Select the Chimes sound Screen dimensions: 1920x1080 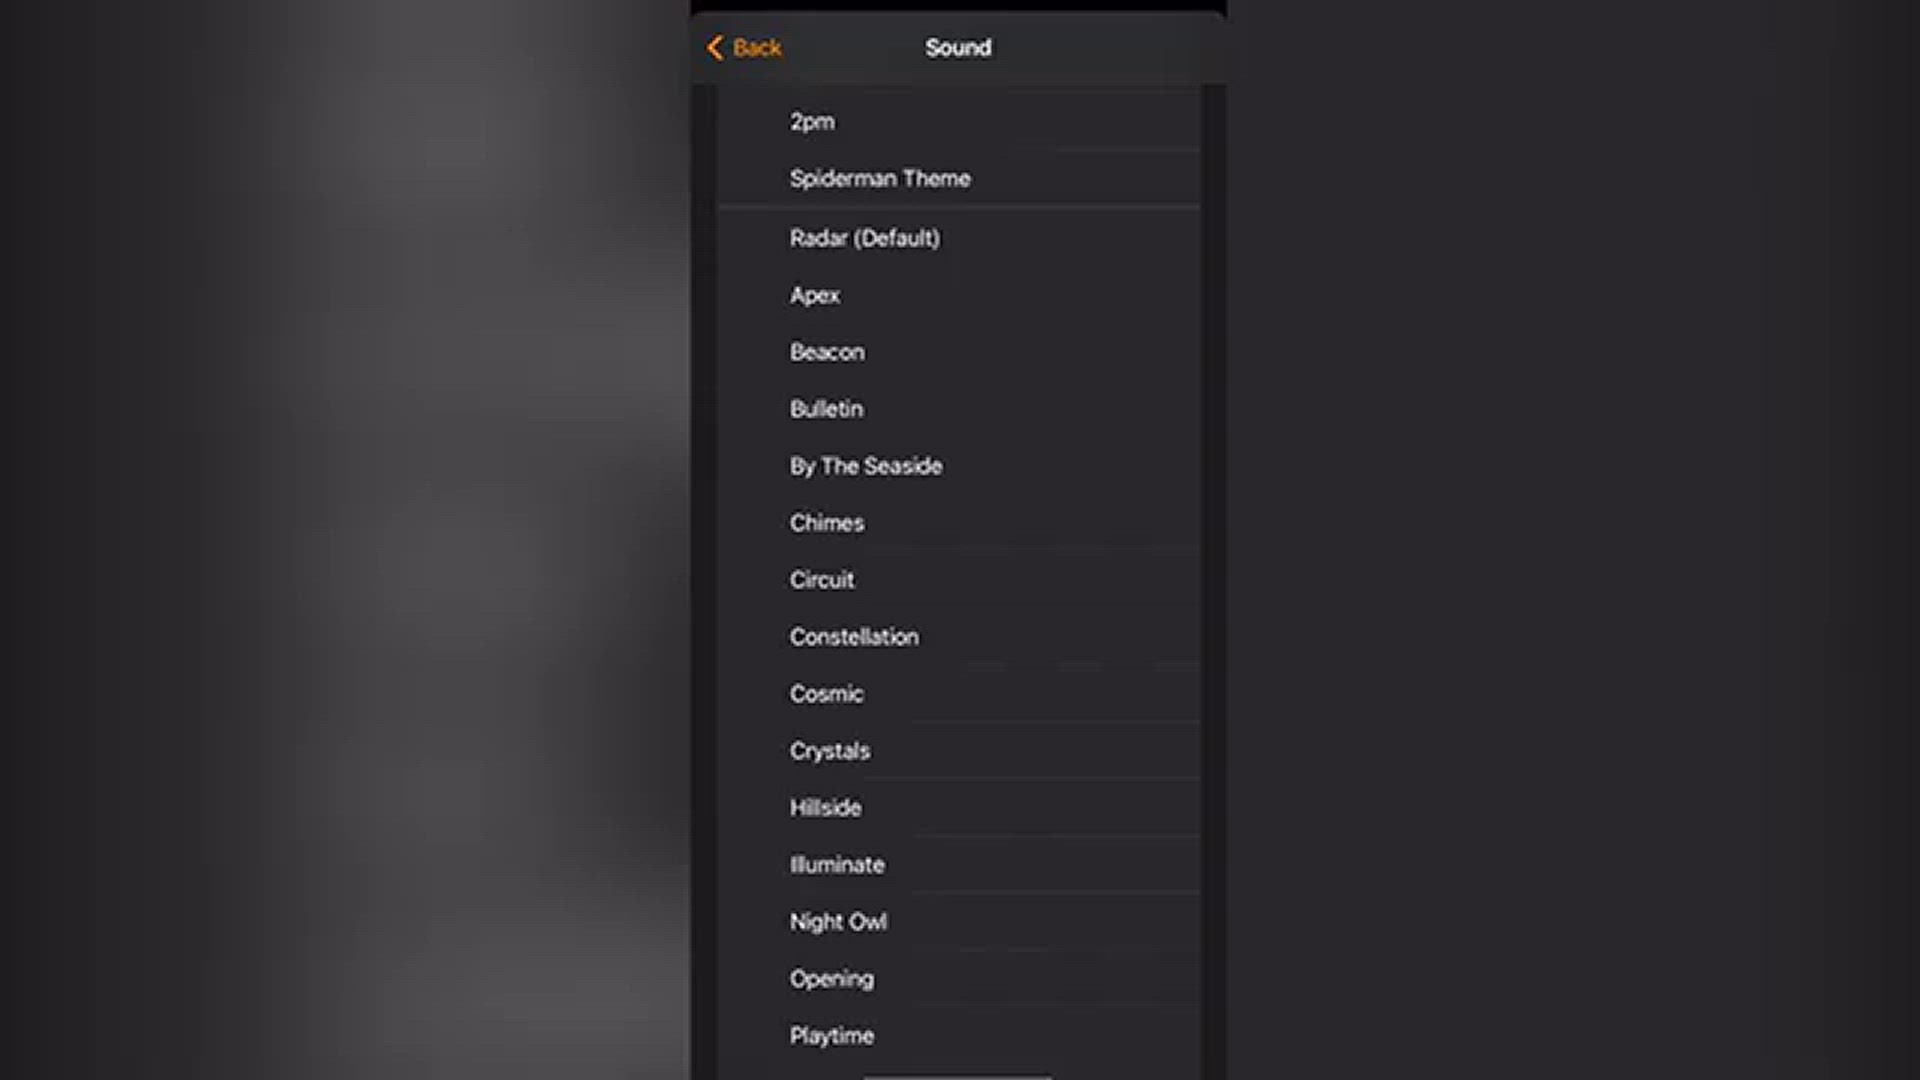click(x=958, y=523)
